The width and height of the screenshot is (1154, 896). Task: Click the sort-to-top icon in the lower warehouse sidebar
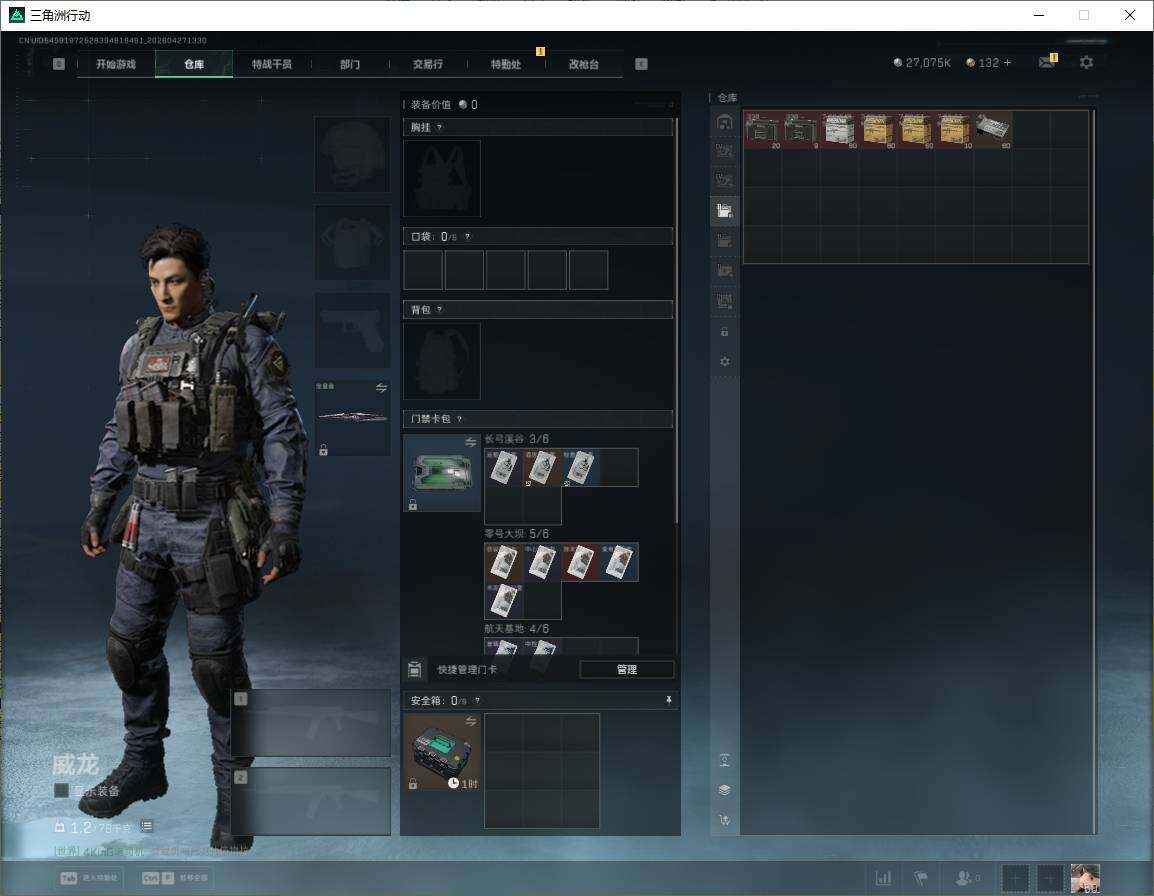pos(724,760)
